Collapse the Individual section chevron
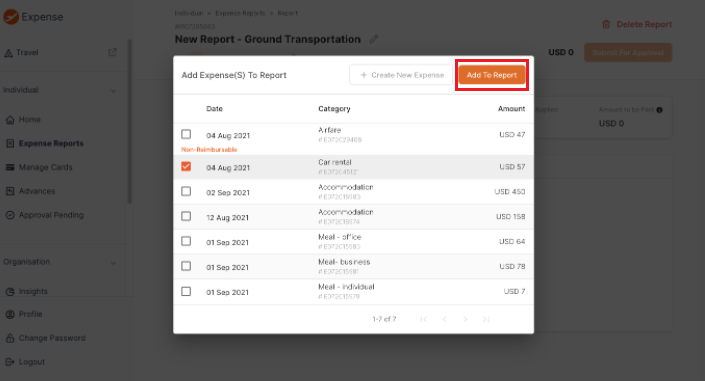705x381 pixels. (x=113, y=90)
